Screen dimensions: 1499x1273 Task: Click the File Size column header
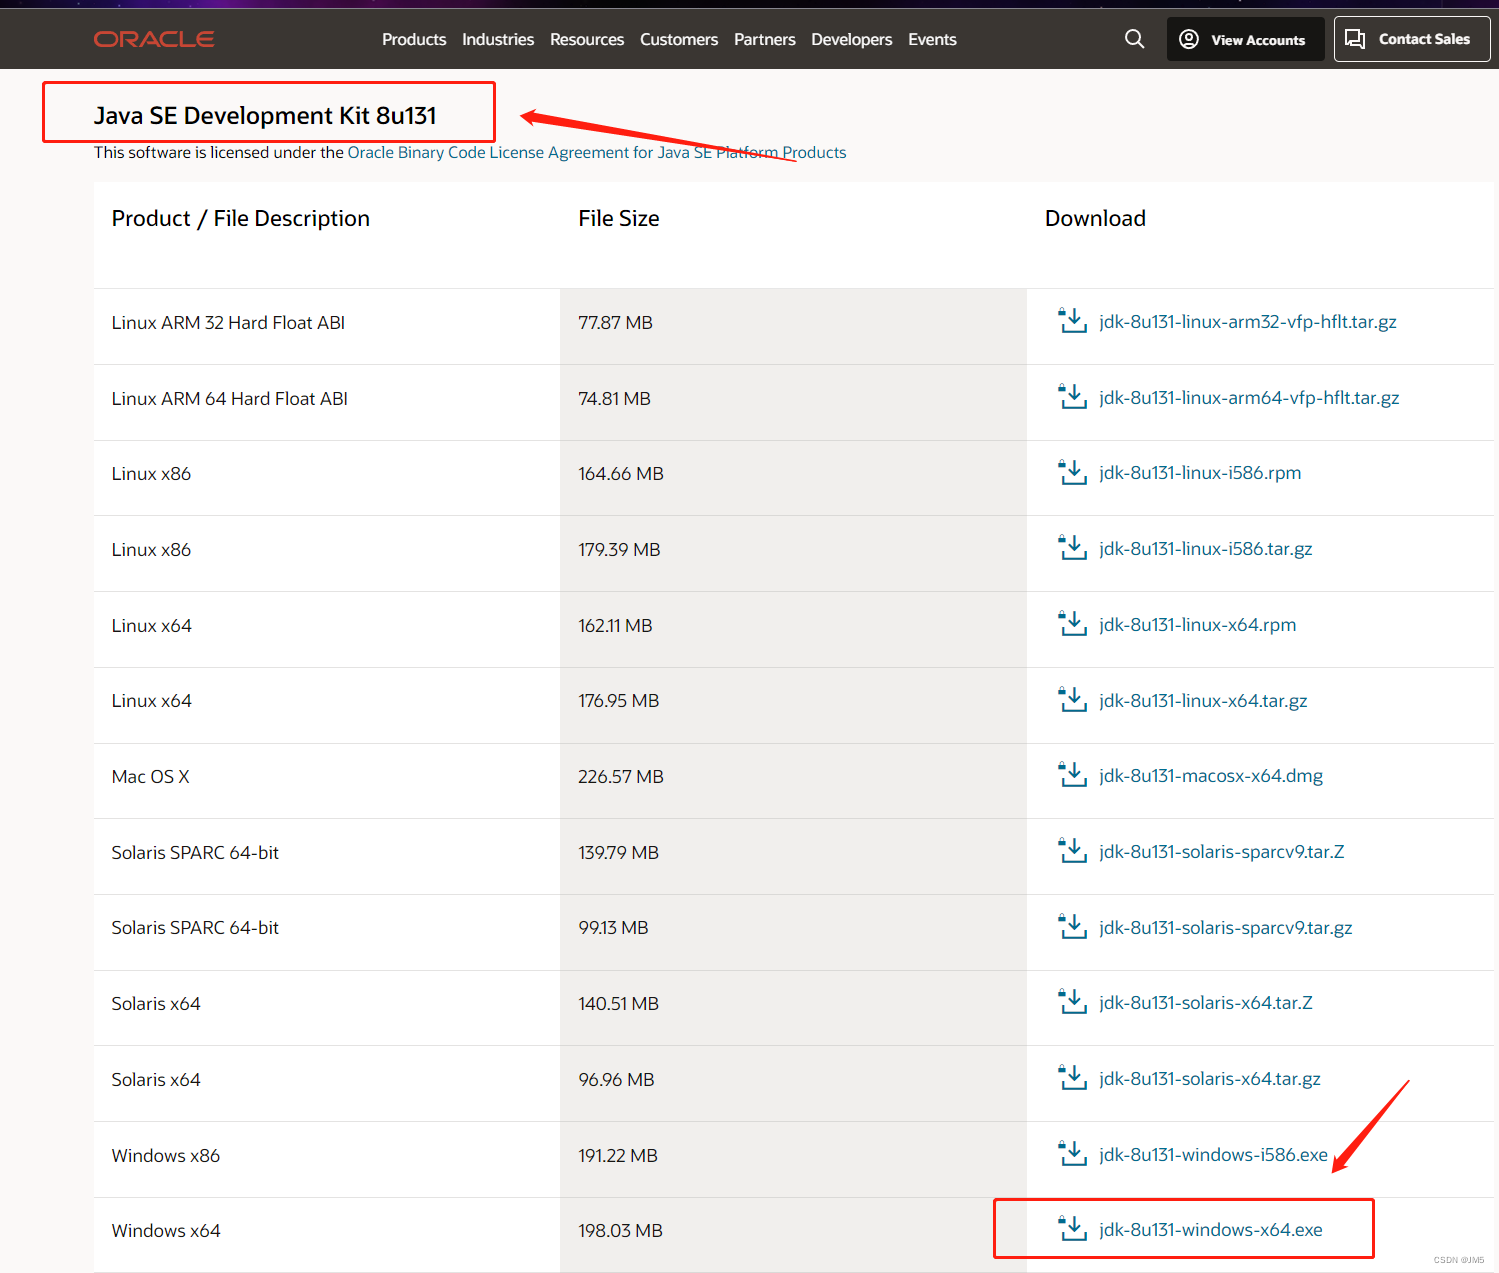click(x=619, y=219)
